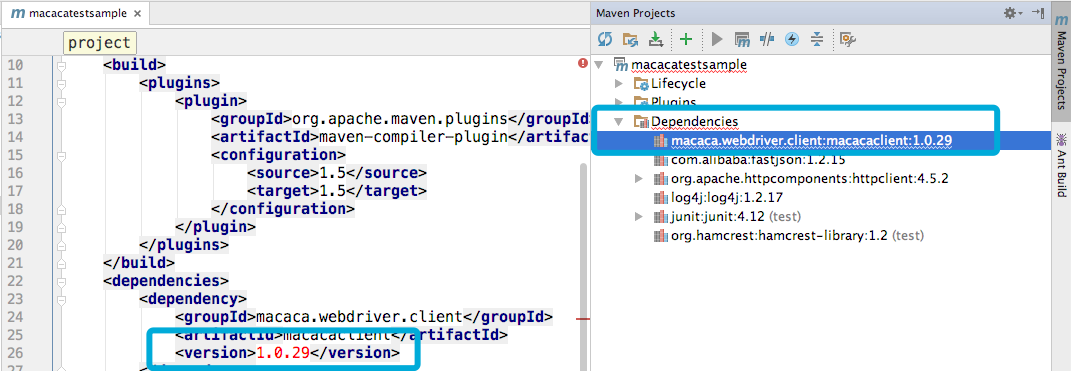
Task: Fold configuration tag at line 15
Action: tap(61, 155)
